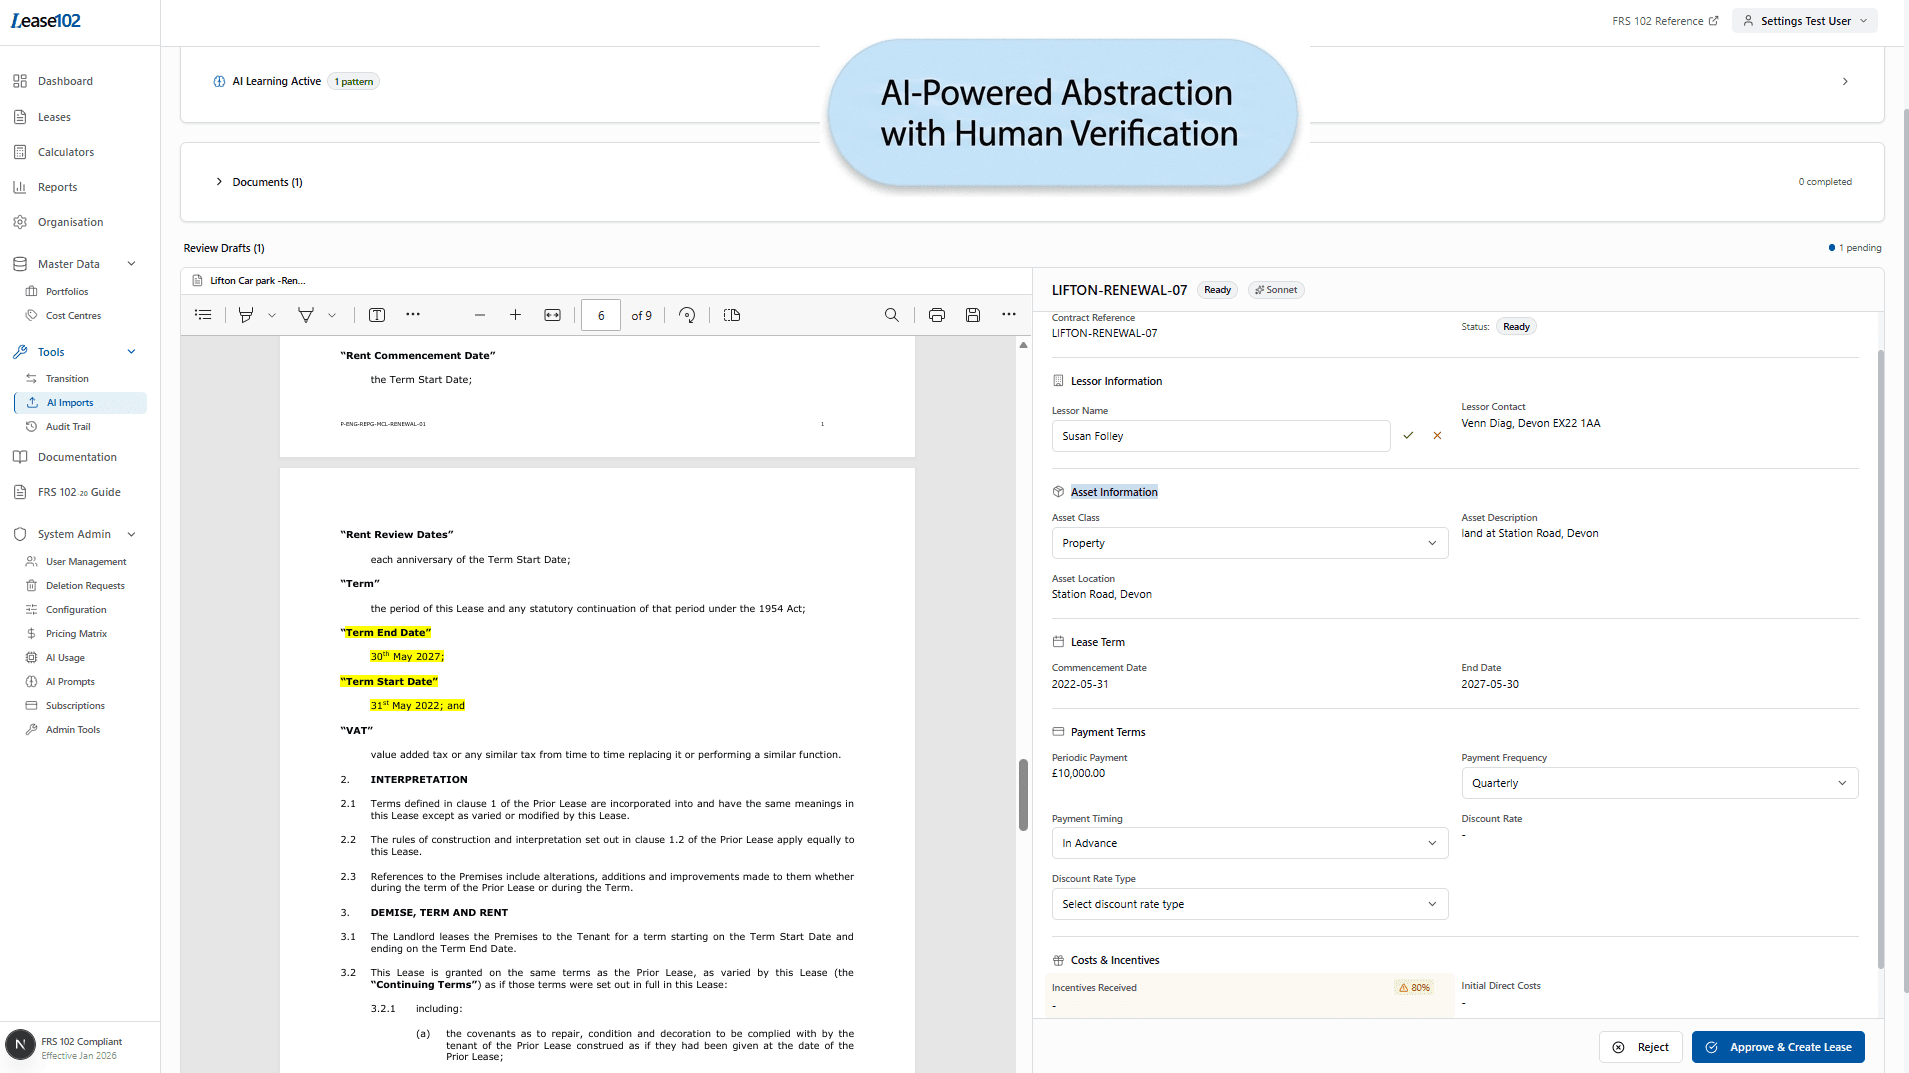
Task: Reject the extracted lessor name value
Action: 1437,435
